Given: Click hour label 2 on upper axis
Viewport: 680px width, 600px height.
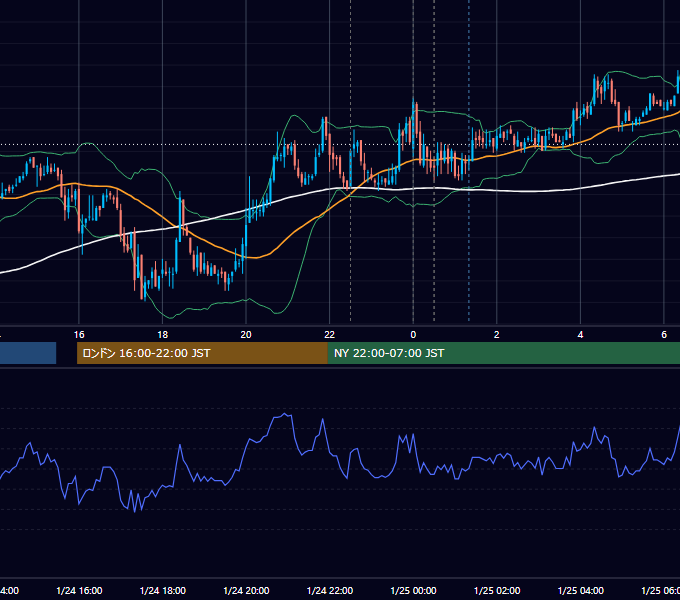Looking at the screenshot, I should pyautogui.click(x=497, y=334).
